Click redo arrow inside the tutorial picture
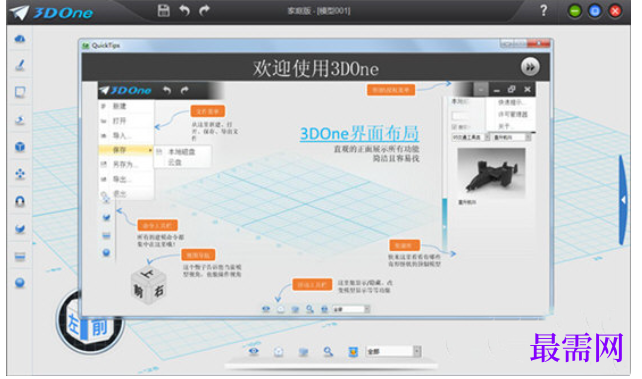This screenshot has width=642, height=379. 185,90
